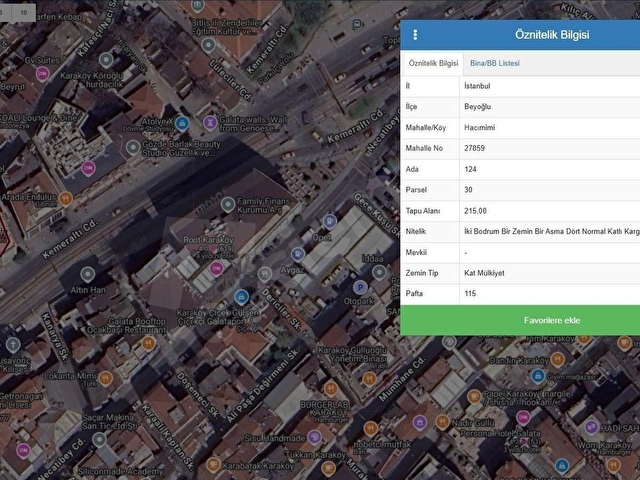Select the Zemin Tip value Kat Mülkiyet
Screen dimensions: 640x480
click(x=484, y=273)
